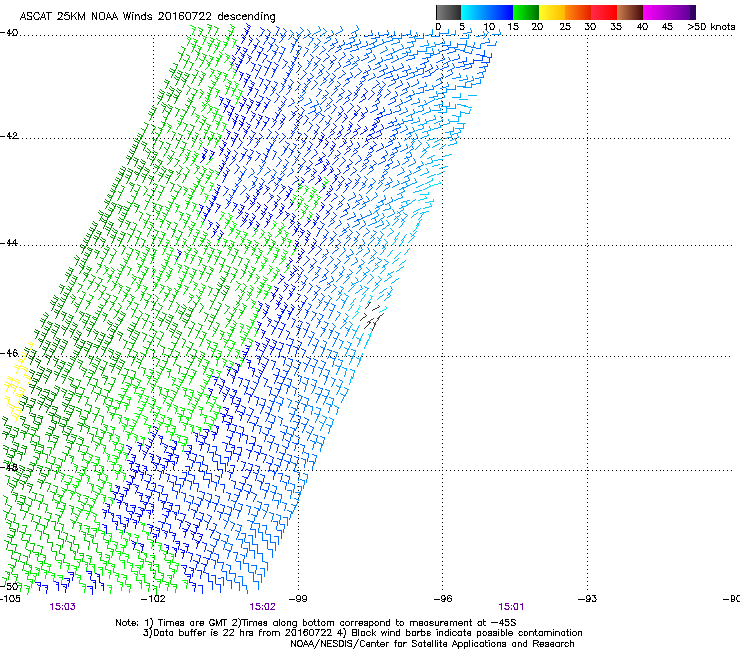
Task: Click the blue 10-15 knots legend segment
Action: pos(499,12)
